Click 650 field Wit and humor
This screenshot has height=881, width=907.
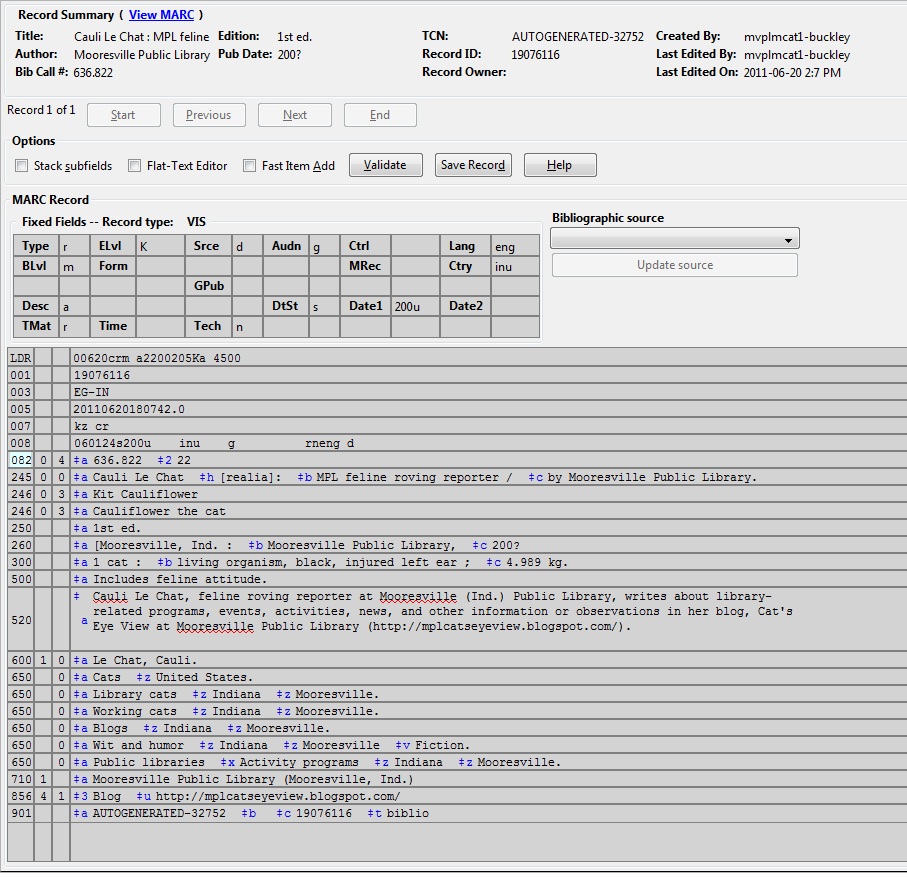coord(488,745)
